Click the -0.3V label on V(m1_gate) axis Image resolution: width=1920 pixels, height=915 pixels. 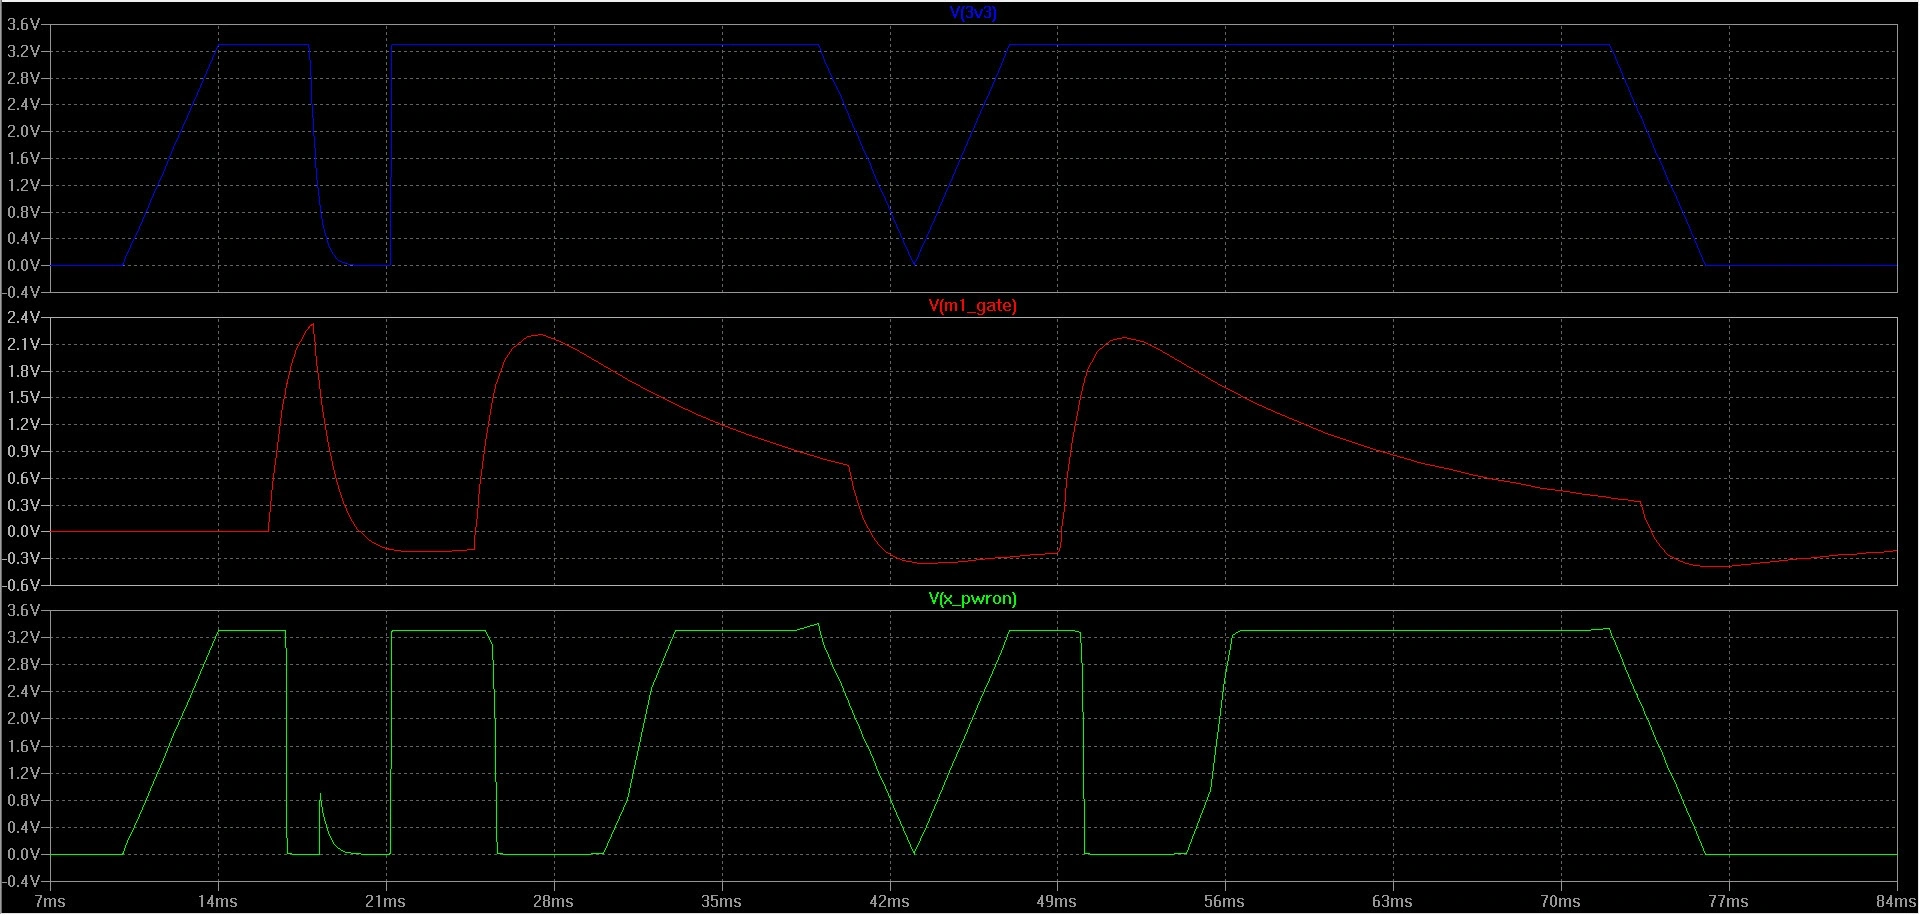click(x=22, y=559)
